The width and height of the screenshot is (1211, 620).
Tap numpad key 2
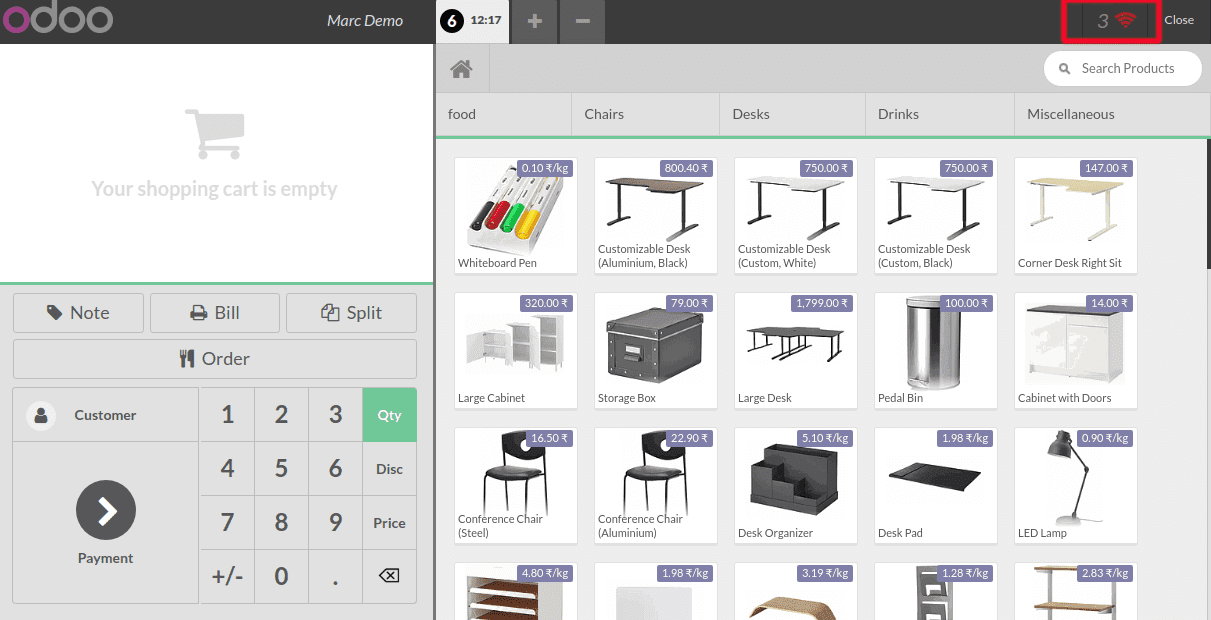(281, 415)
